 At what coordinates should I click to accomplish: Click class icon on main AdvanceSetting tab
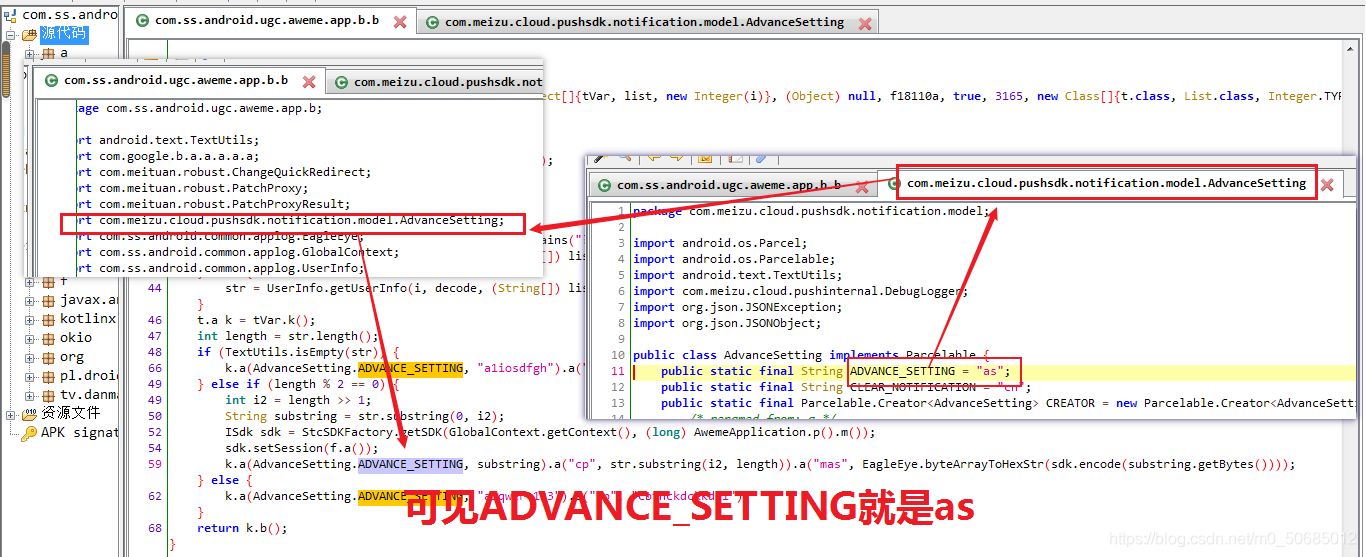click(433, 22)
